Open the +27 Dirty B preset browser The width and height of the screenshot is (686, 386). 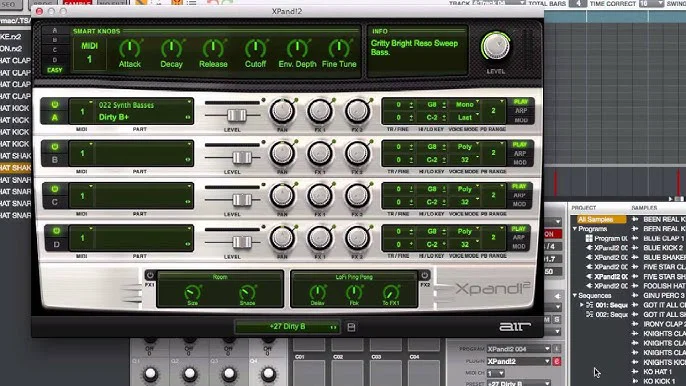click(287, 326)
